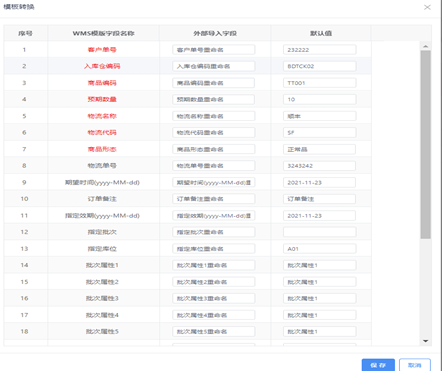Edit the 订单备注 default value field
This screenshot has height=371, width=442.
tap(320, 199)
